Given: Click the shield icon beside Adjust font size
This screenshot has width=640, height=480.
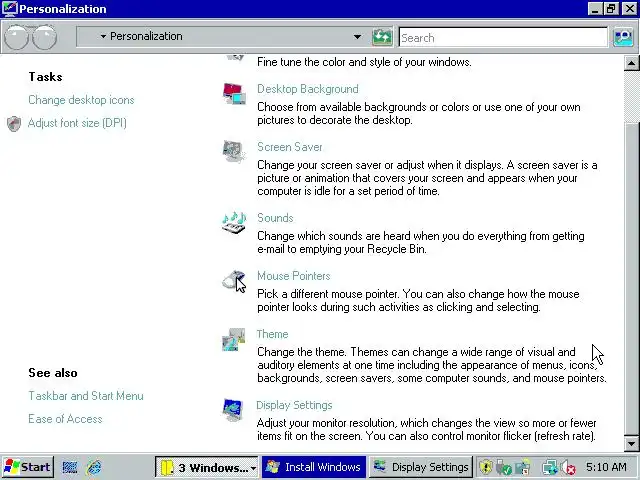Looking at the screenshot, I should pyautogui.click(x=14, y=123).
